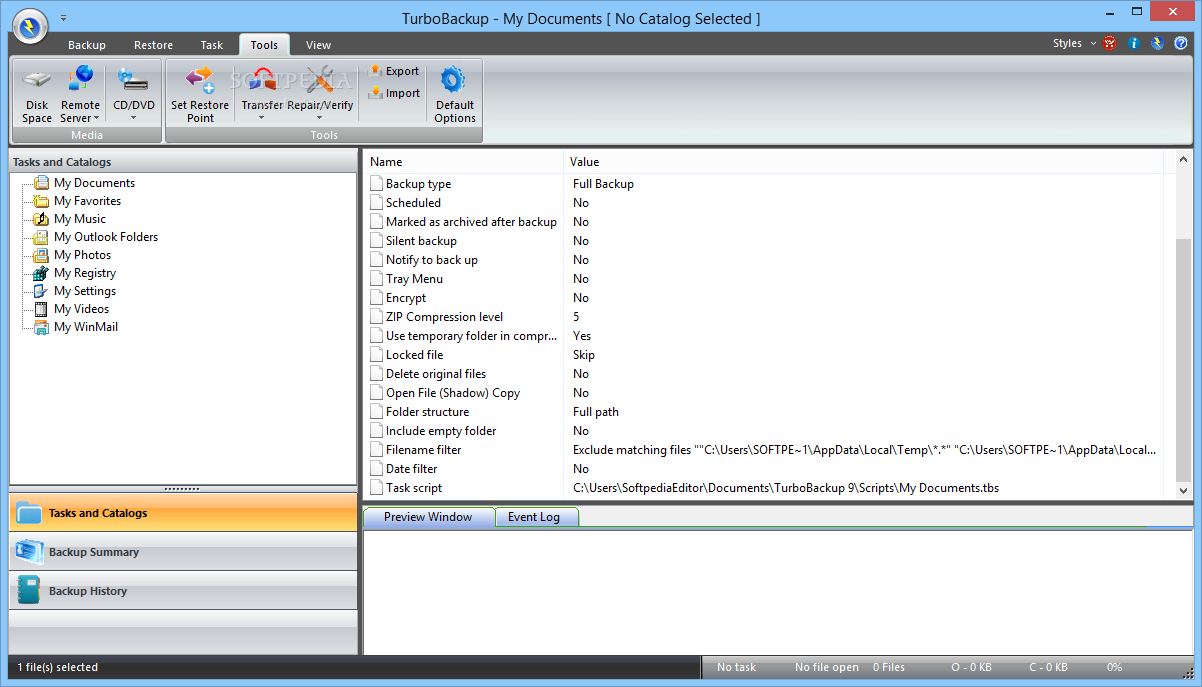Select My Favorites in the task tree
The height and width of the screenshot is (687, 1202).
click(87, 201)
